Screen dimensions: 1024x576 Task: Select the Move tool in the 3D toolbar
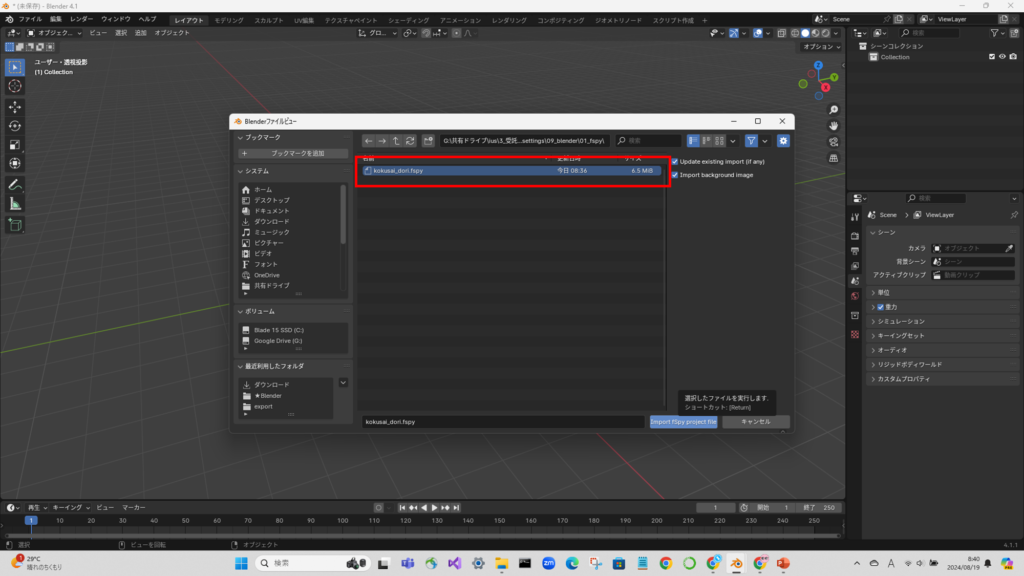pyautogui.click(x=15, y=106)
